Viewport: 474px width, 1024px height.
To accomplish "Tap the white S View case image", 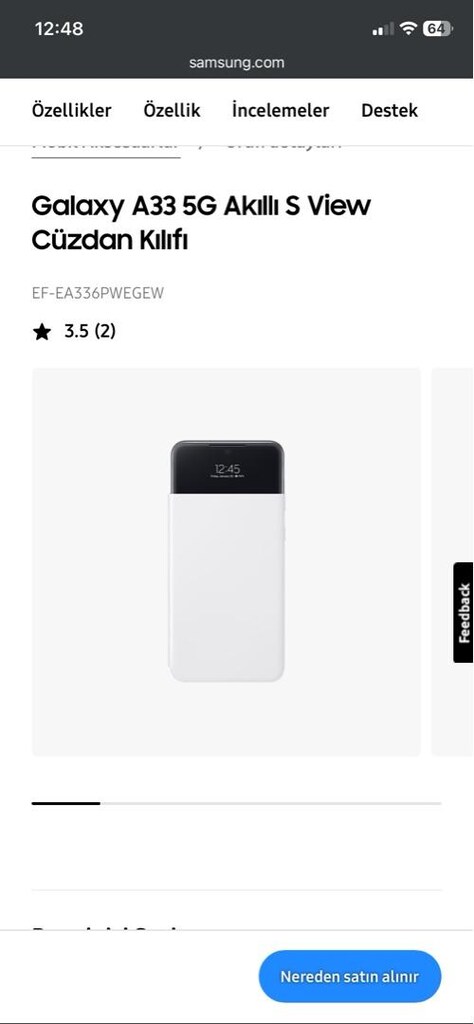I will (x=227, y=562).
